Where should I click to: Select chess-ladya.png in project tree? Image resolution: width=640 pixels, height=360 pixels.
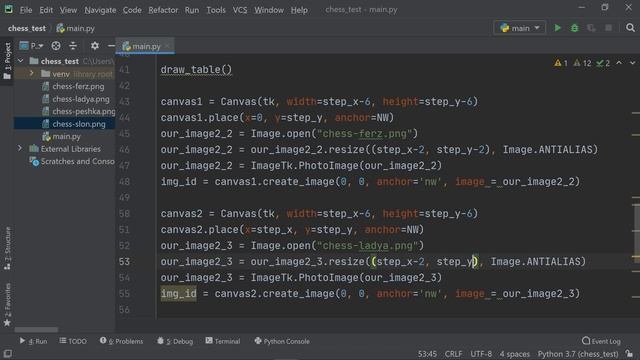tap(81, 99)
